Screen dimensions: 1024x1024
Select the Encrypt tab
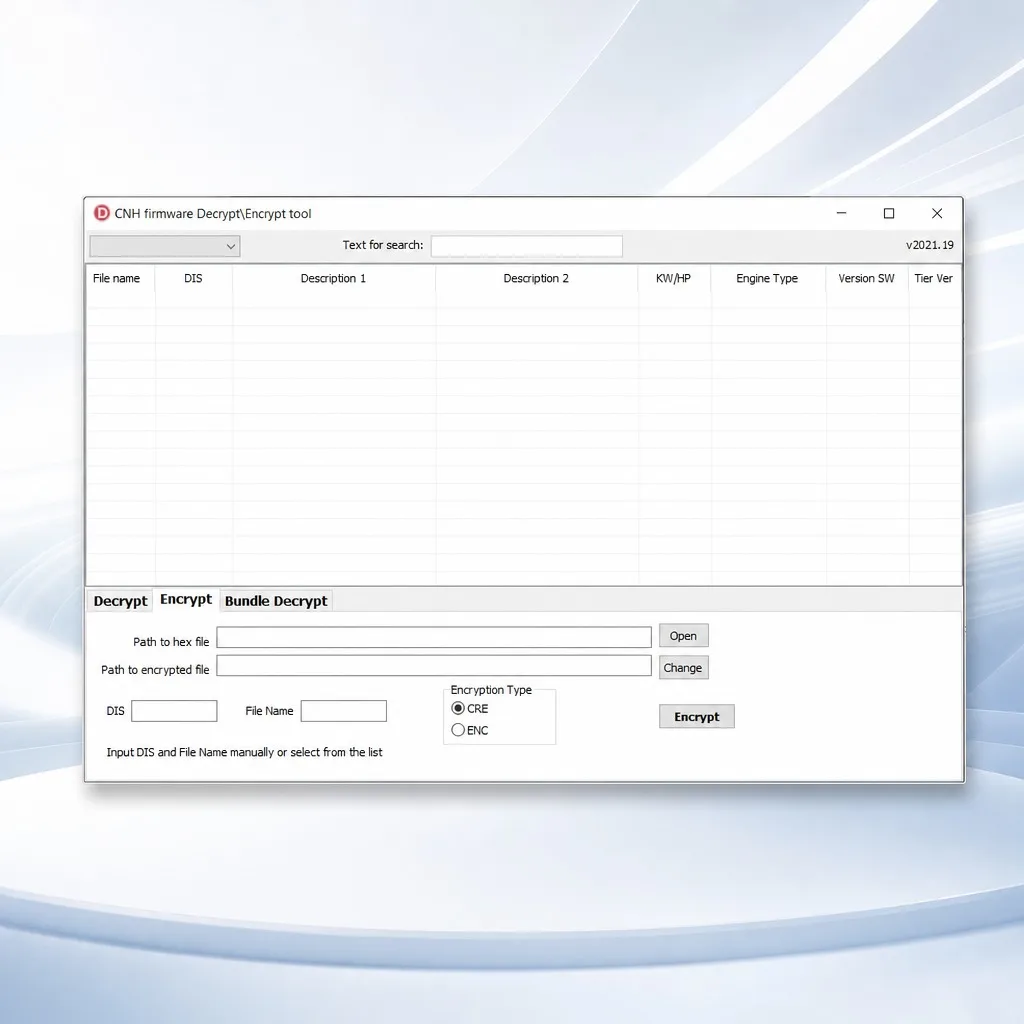186,600
